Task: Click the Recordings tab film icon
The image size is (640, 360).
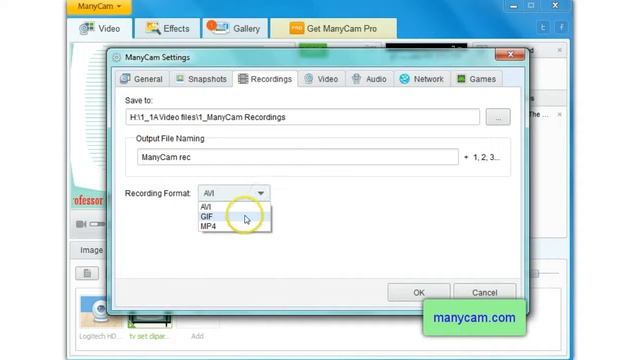Action: (x=243, y=79)
